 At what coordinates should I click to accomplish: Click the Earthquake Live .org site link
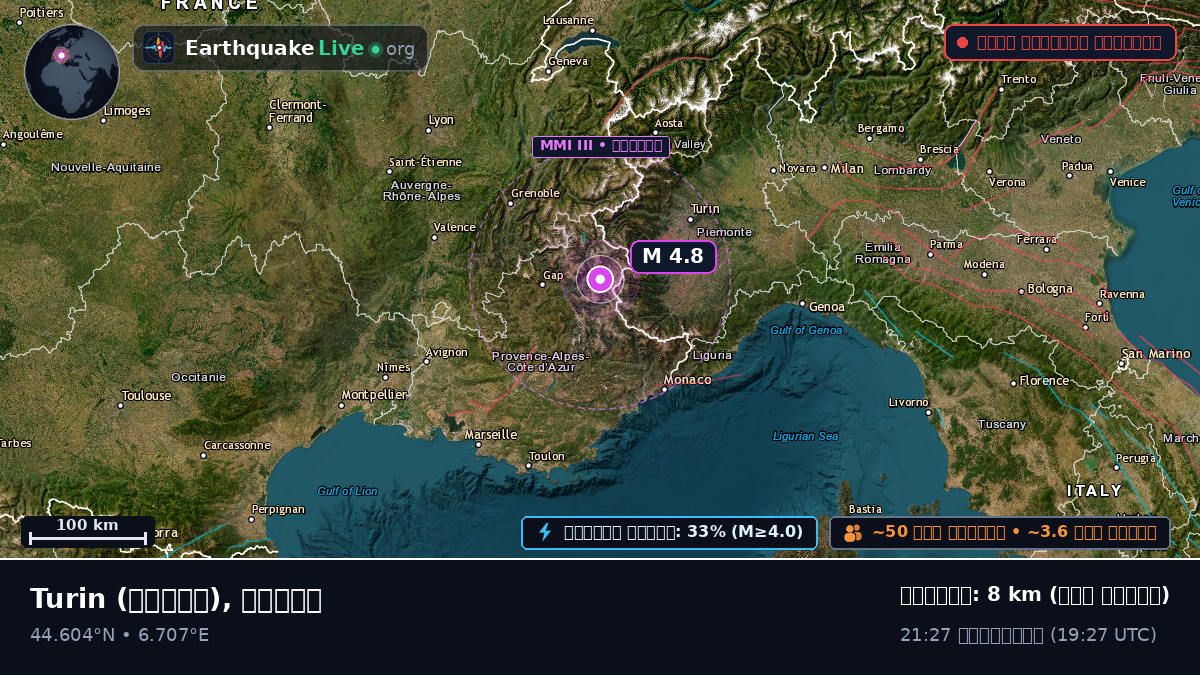click(x=280, y=48)
